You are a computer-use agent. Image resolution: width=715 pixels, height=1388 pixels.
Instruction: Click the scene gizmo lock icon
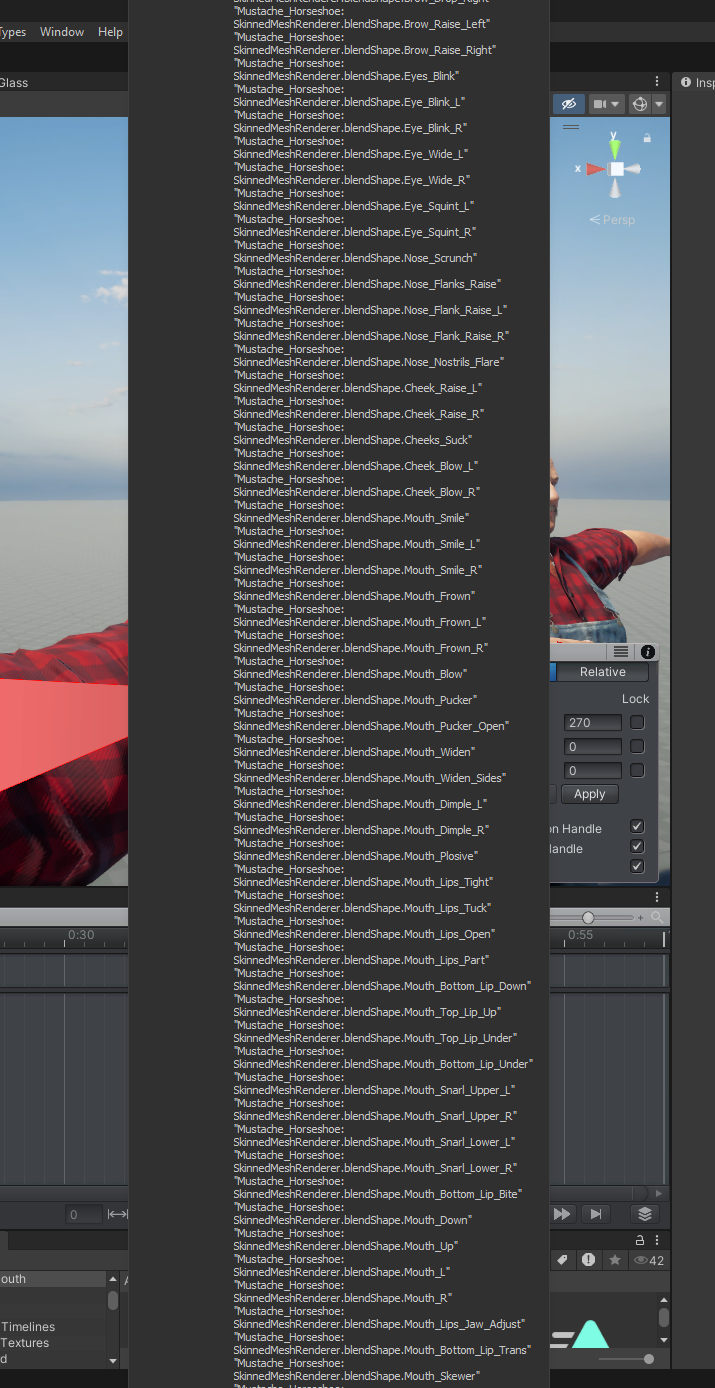coord(647,138)
